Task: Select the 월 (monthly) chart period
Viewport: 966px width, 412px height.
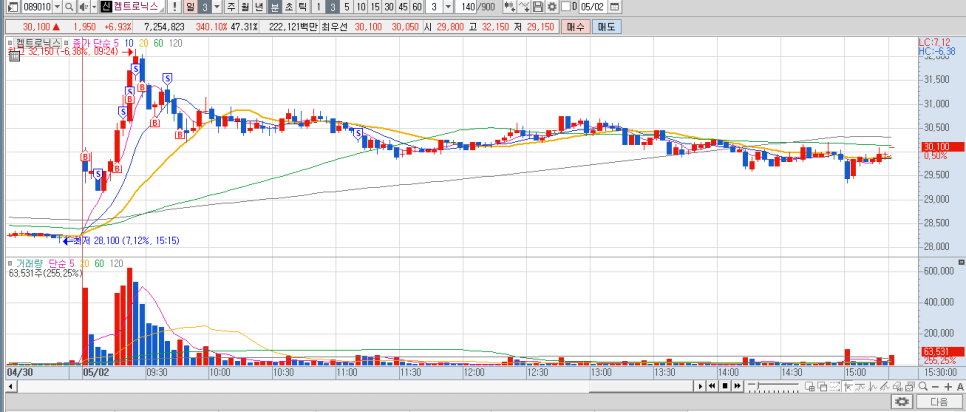Action: (x=245, y=7)
